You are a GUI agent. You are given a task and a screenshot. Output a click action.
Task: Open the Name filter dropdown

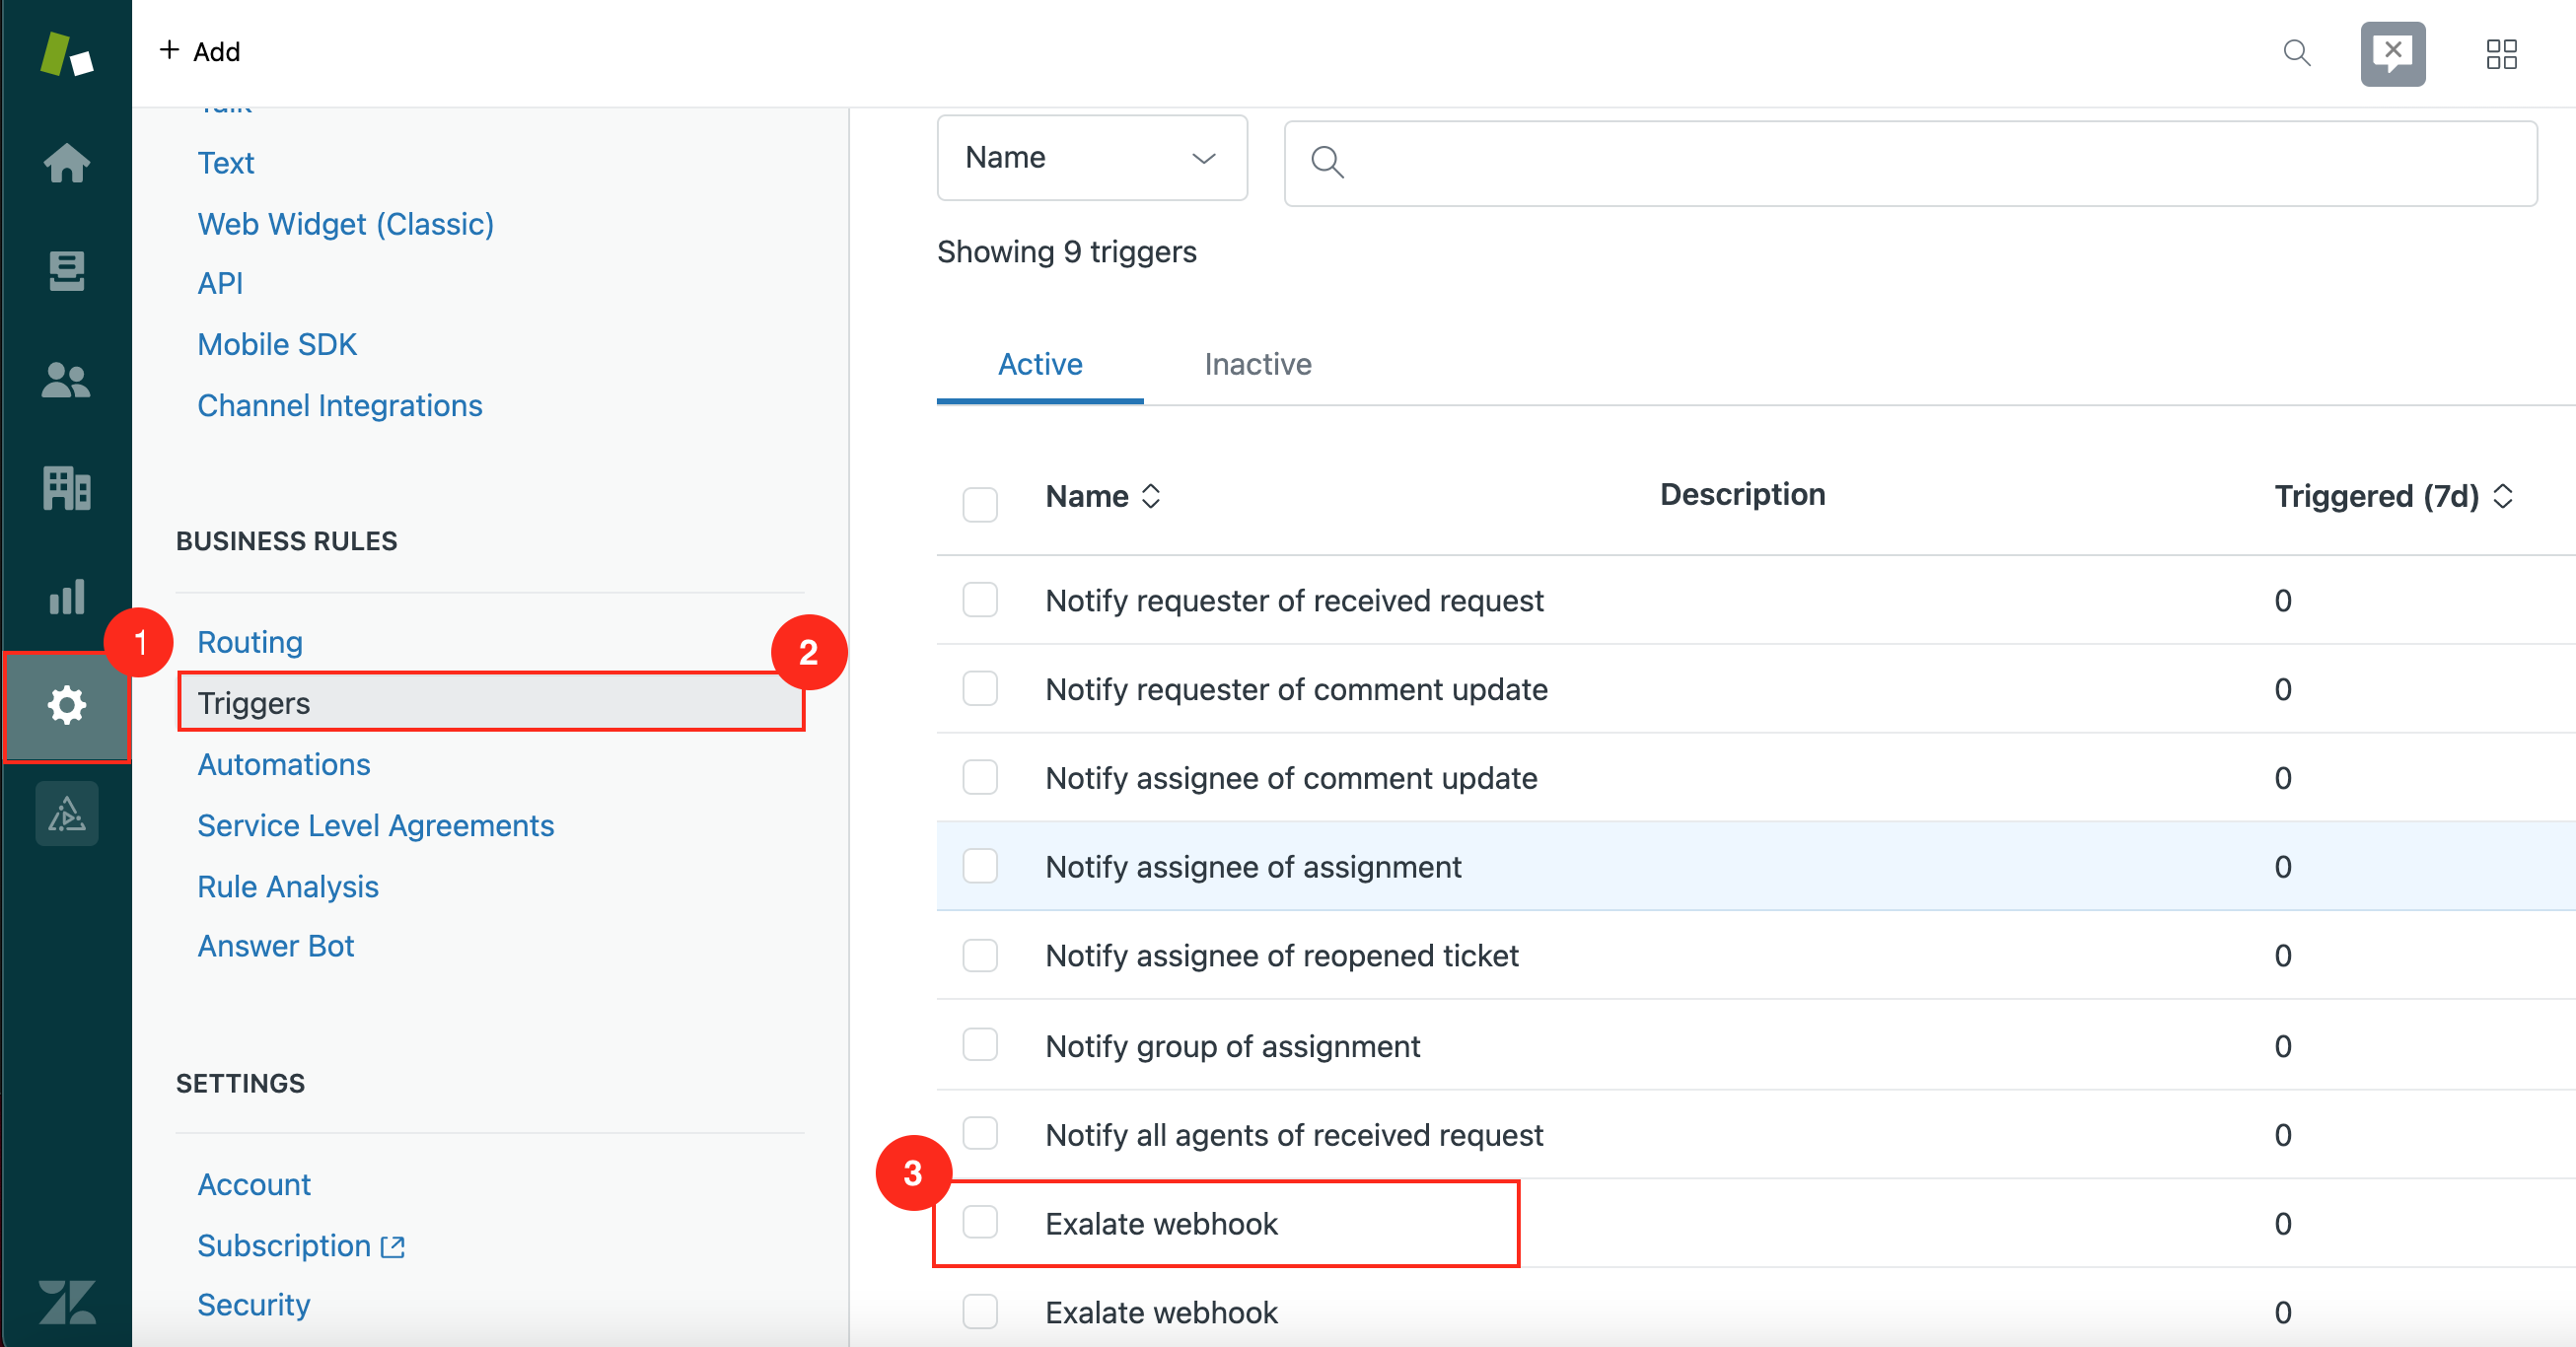1091,158
